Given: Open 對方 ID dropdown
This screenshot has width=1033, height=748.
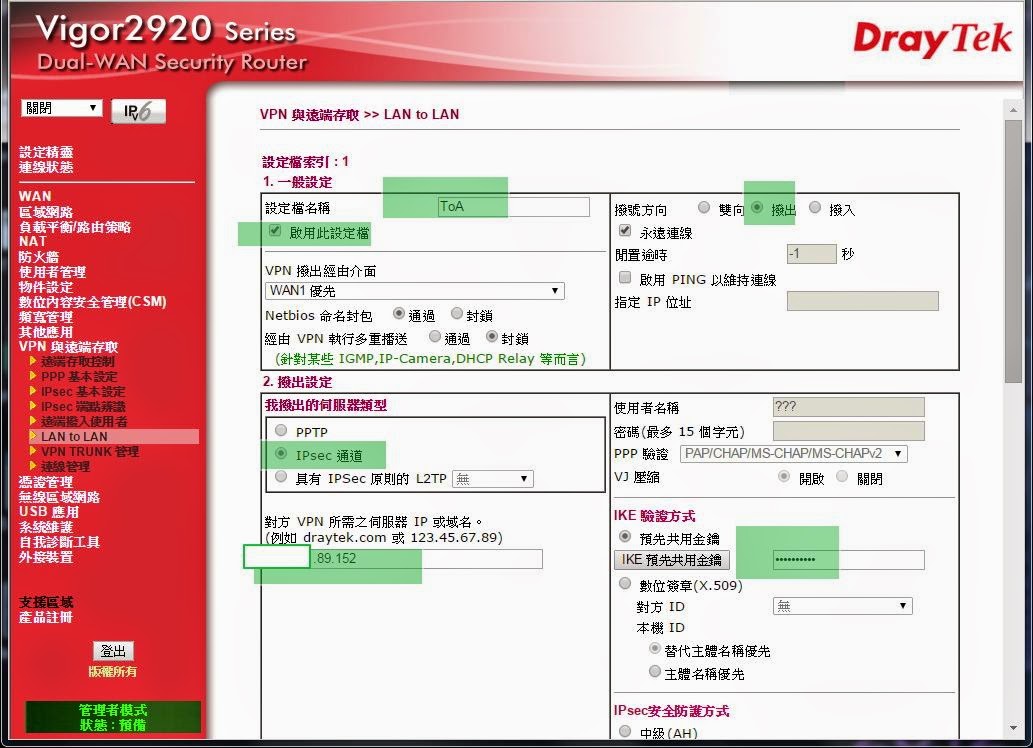Looking at the screenshot, I should click(x=843, y=606).
